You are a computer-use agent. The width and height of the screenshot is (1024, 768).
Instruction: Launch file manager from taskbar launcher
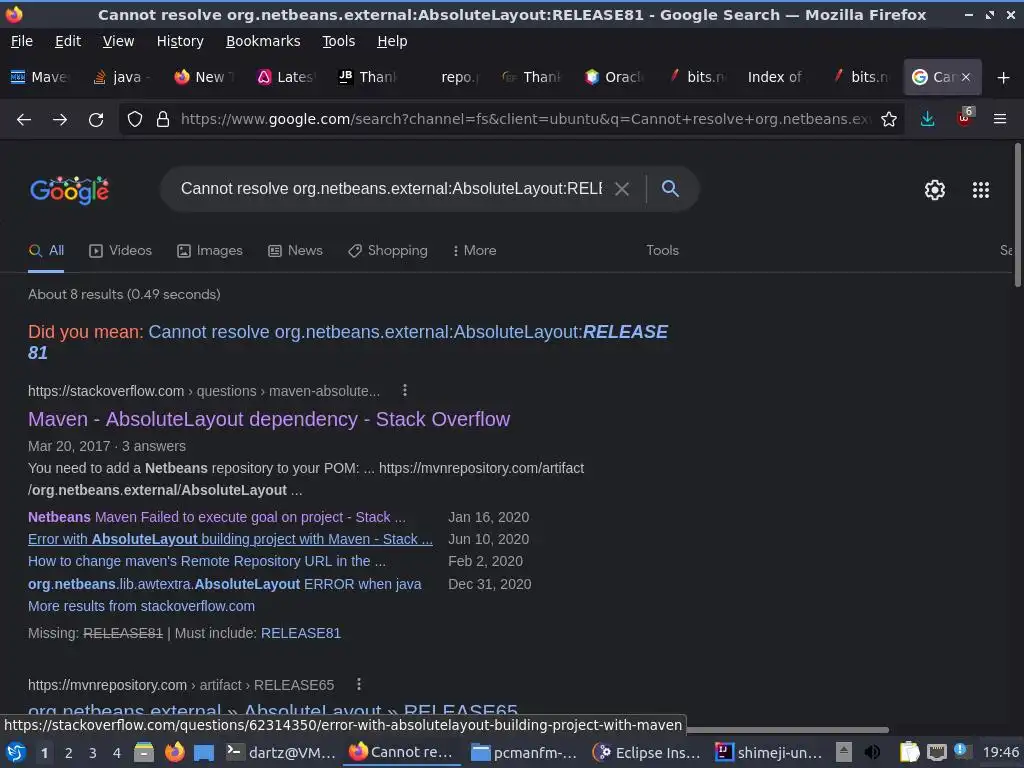click(144, 753)
